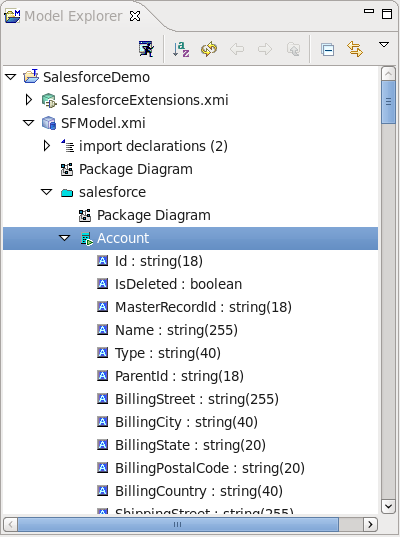This screenshot has width=400, height=537.
Task: Expand import declarations (2)
Action: tap(47, 146)
